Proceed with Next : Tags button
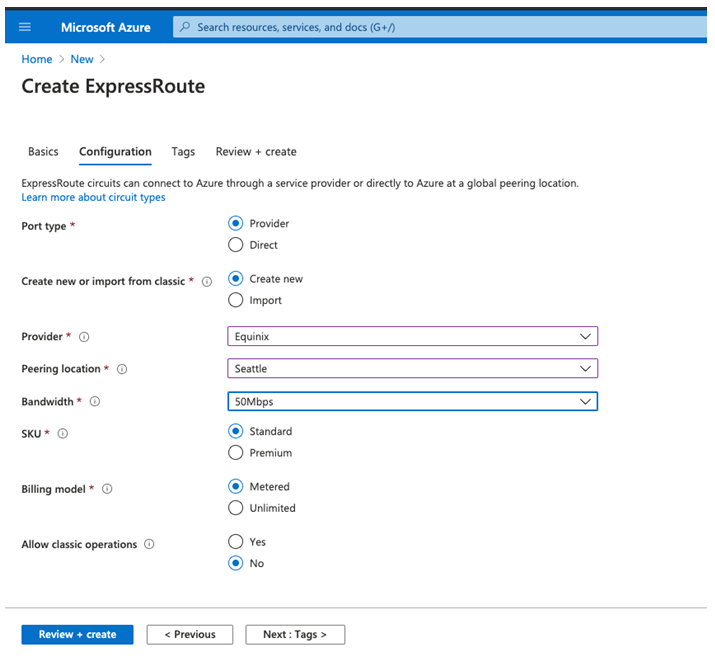Image resolution: width=715 pixels, height=661 pixels. point(295,635)
